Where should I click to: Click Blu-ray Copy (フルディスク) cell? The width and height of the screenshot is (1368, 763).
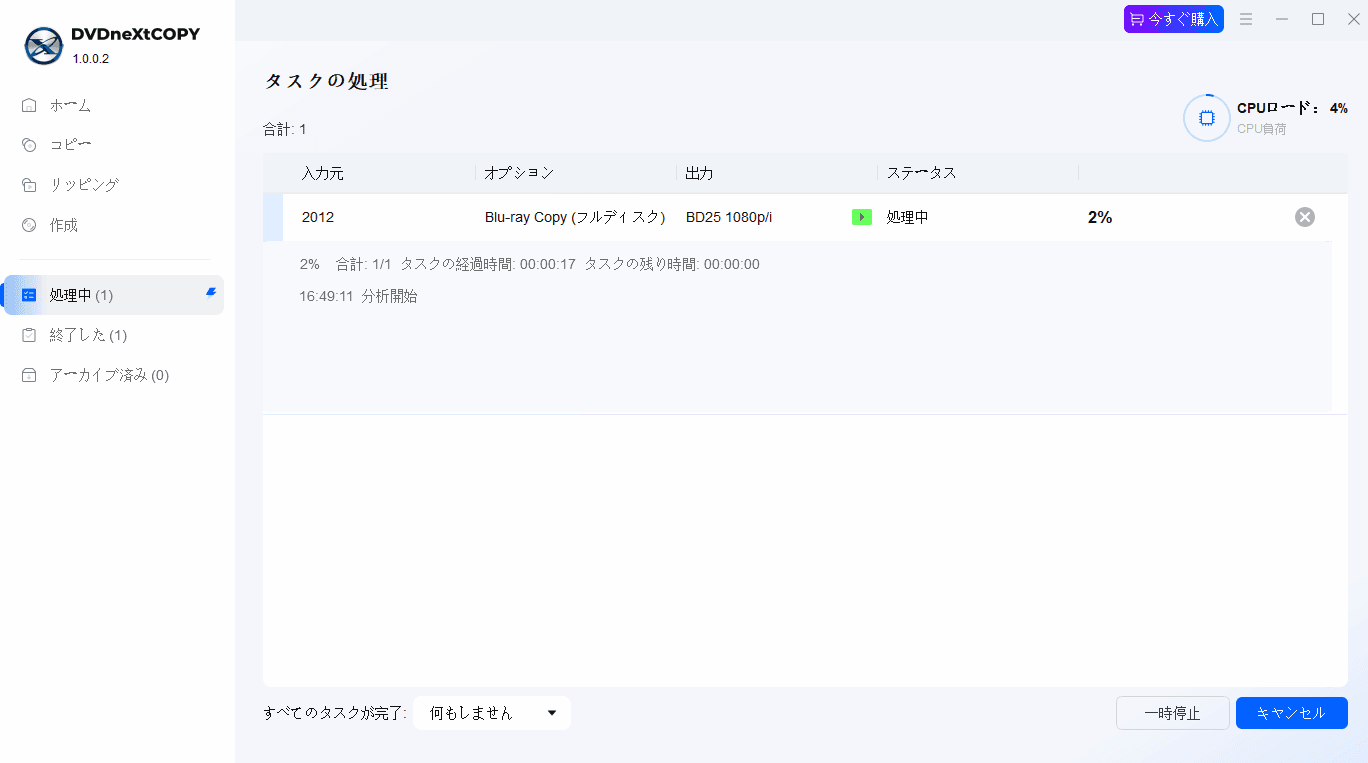tap(575, 217)
